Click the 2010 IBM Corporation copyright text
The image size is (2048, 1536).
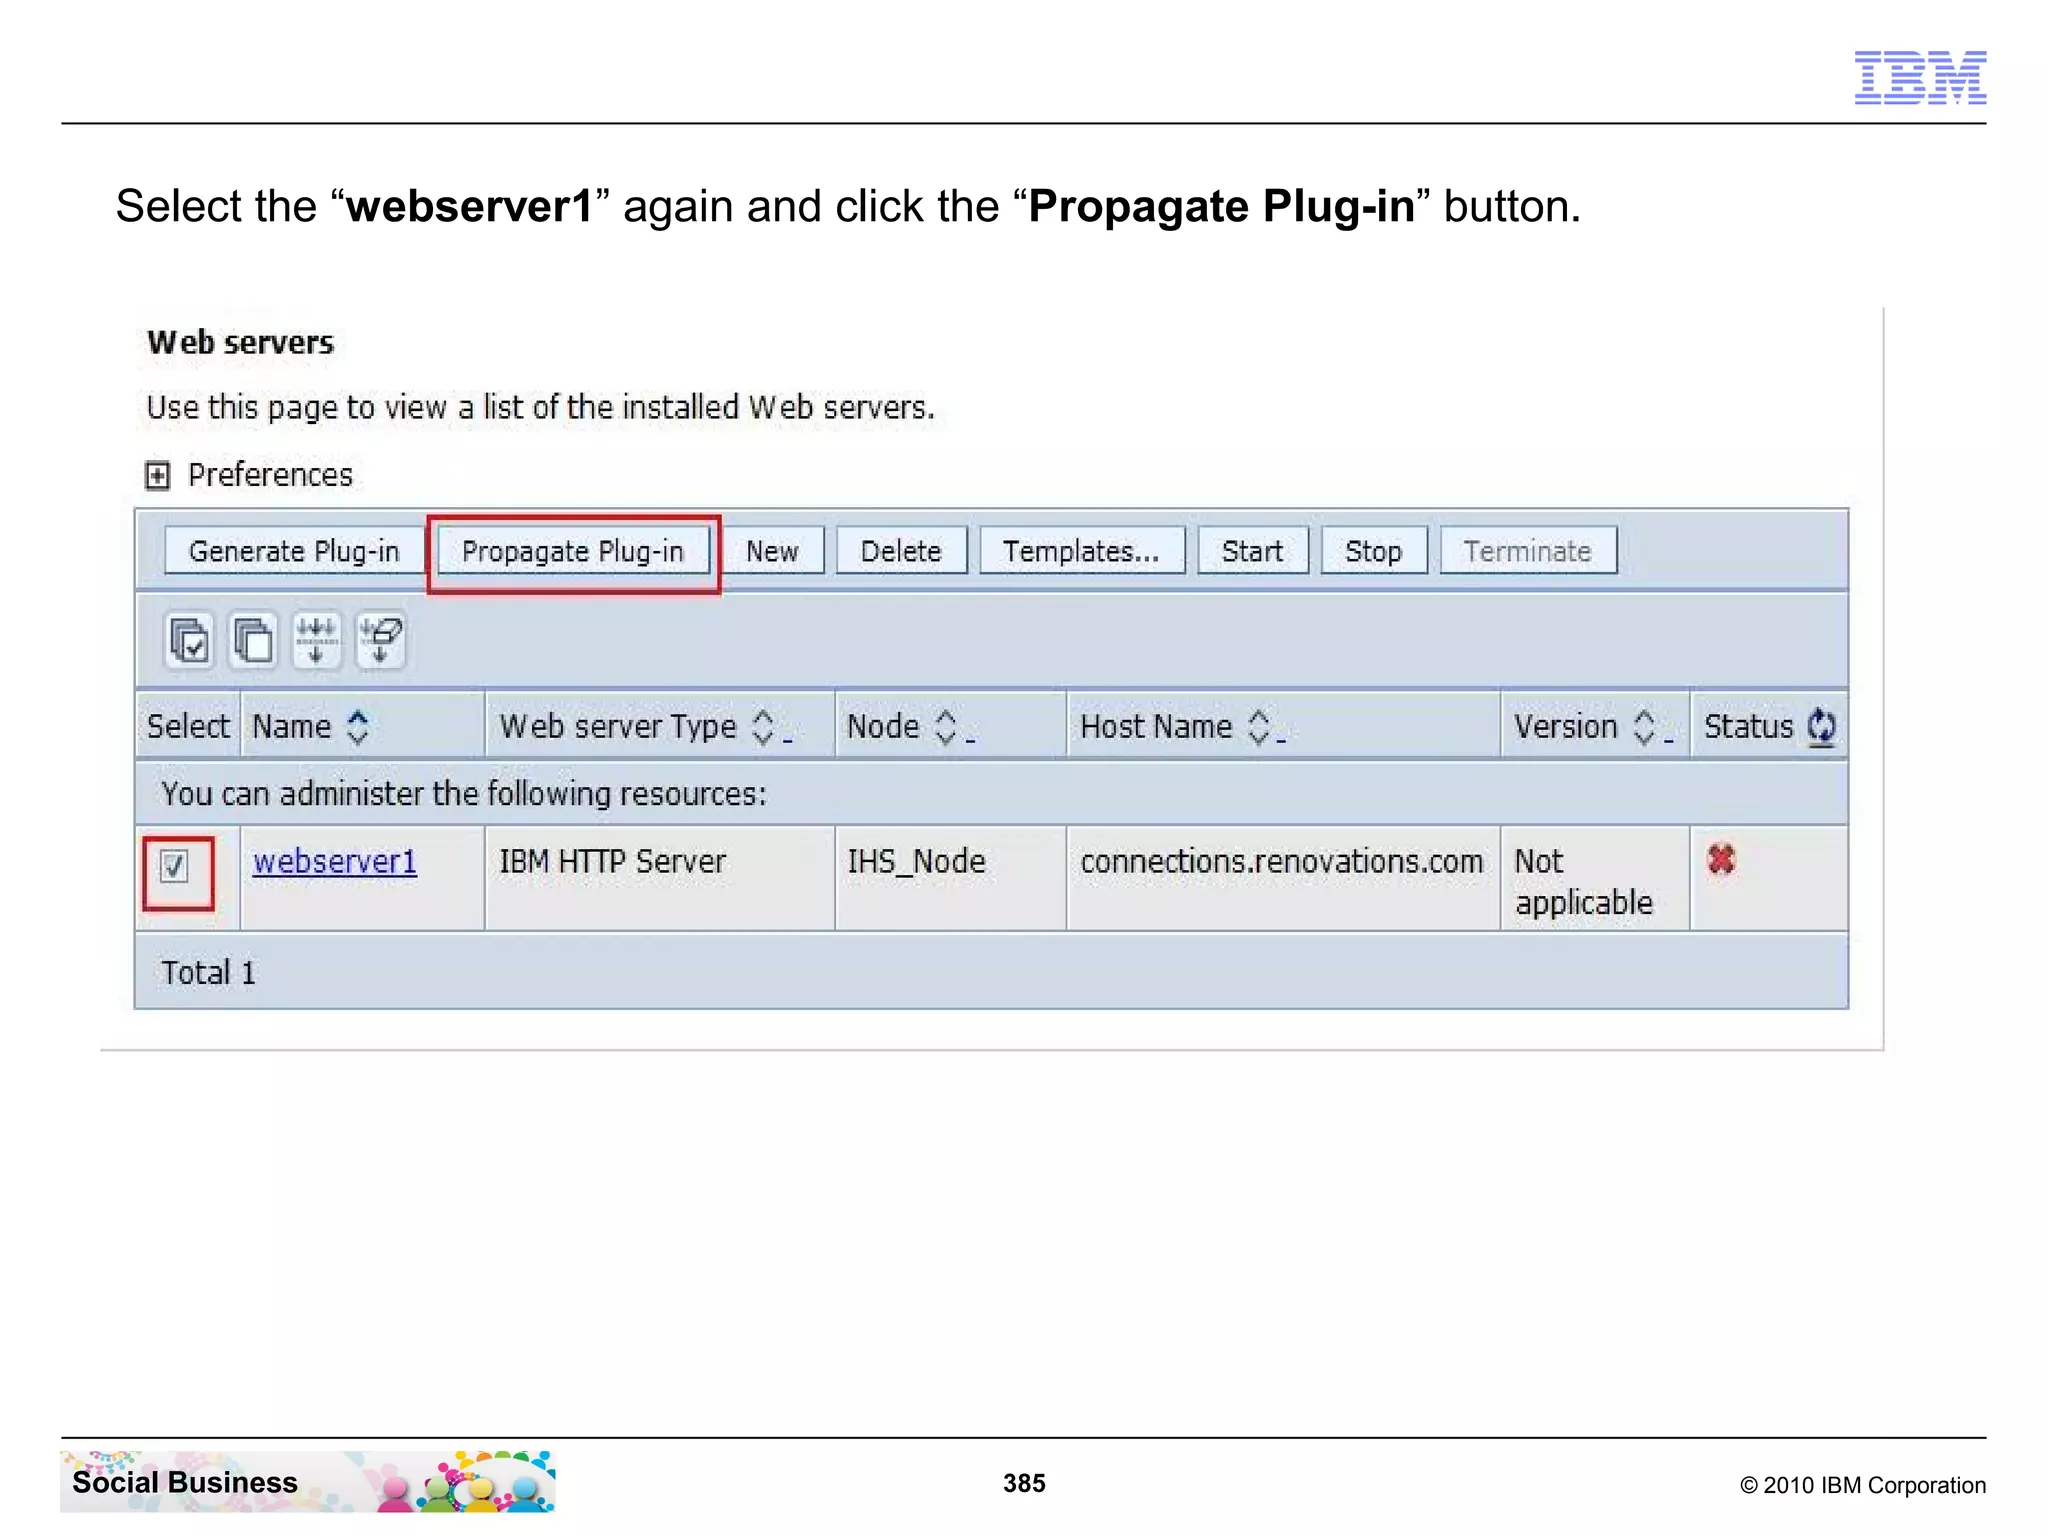click(1863, 1485)
